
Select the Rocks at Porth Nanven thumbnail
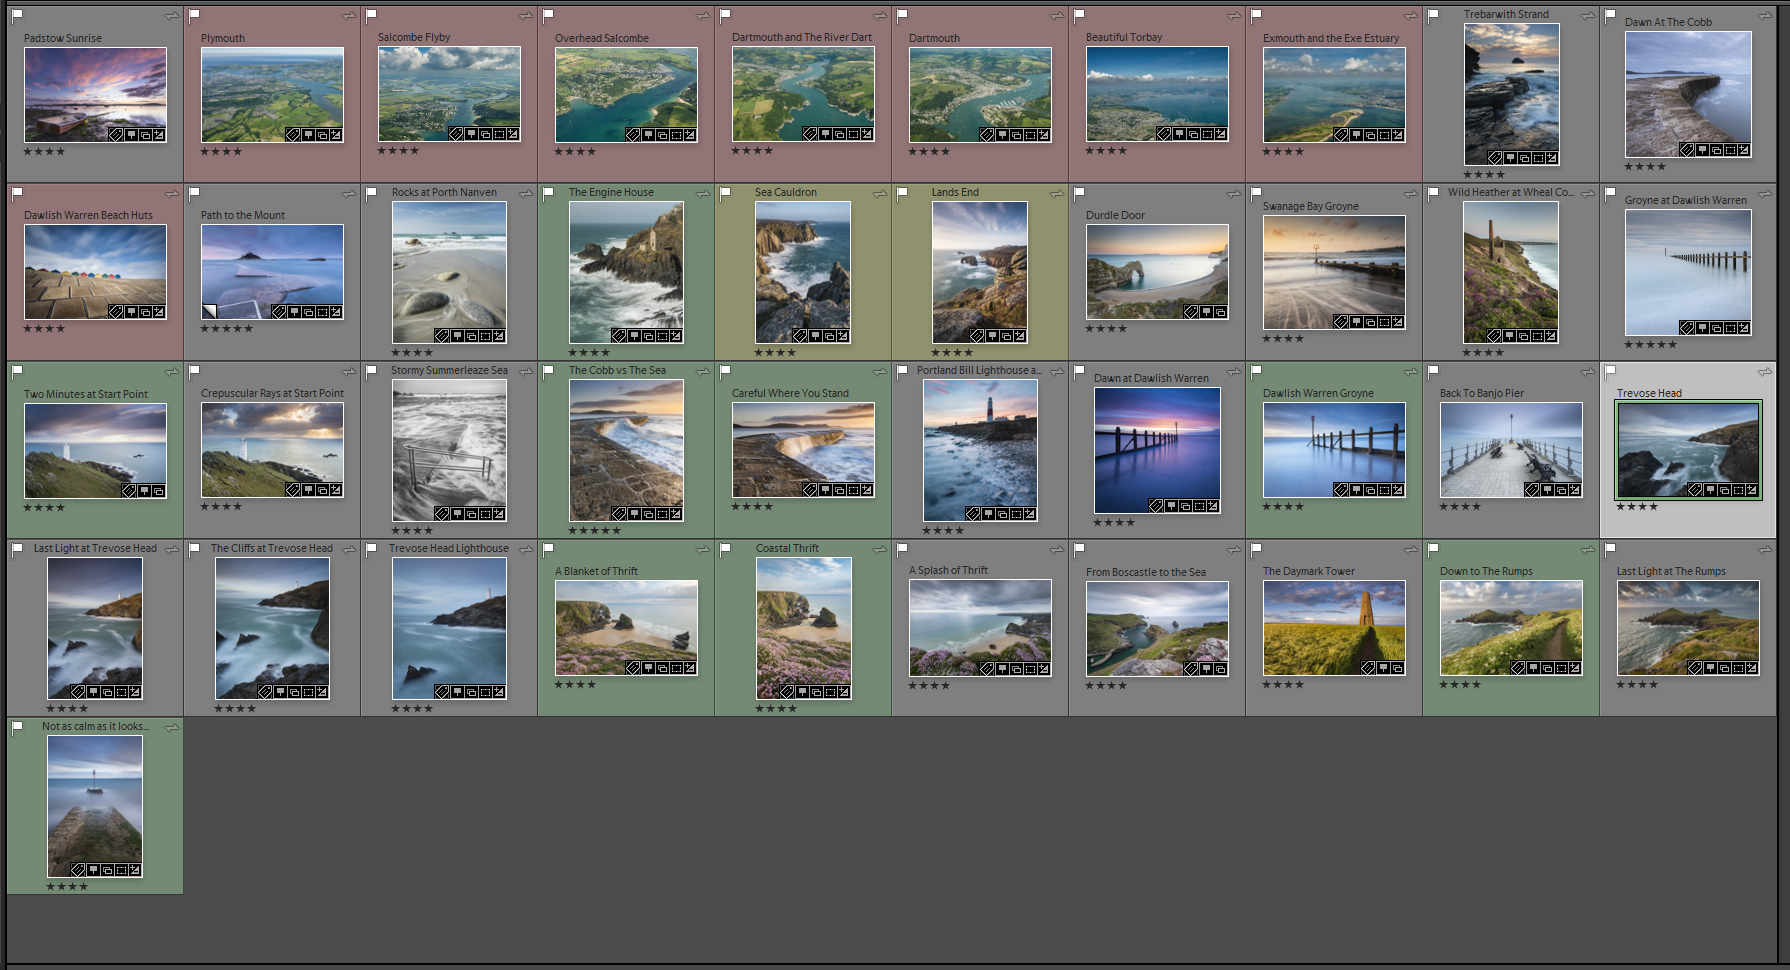(x=449, y=272)
